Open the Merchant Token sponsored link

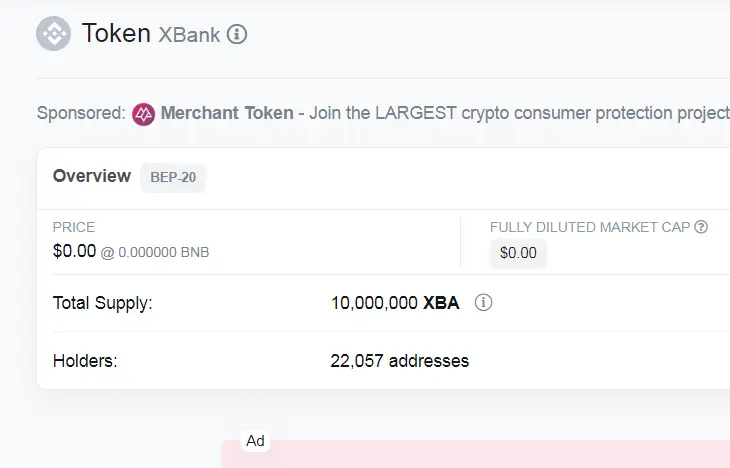click(227, 113)
